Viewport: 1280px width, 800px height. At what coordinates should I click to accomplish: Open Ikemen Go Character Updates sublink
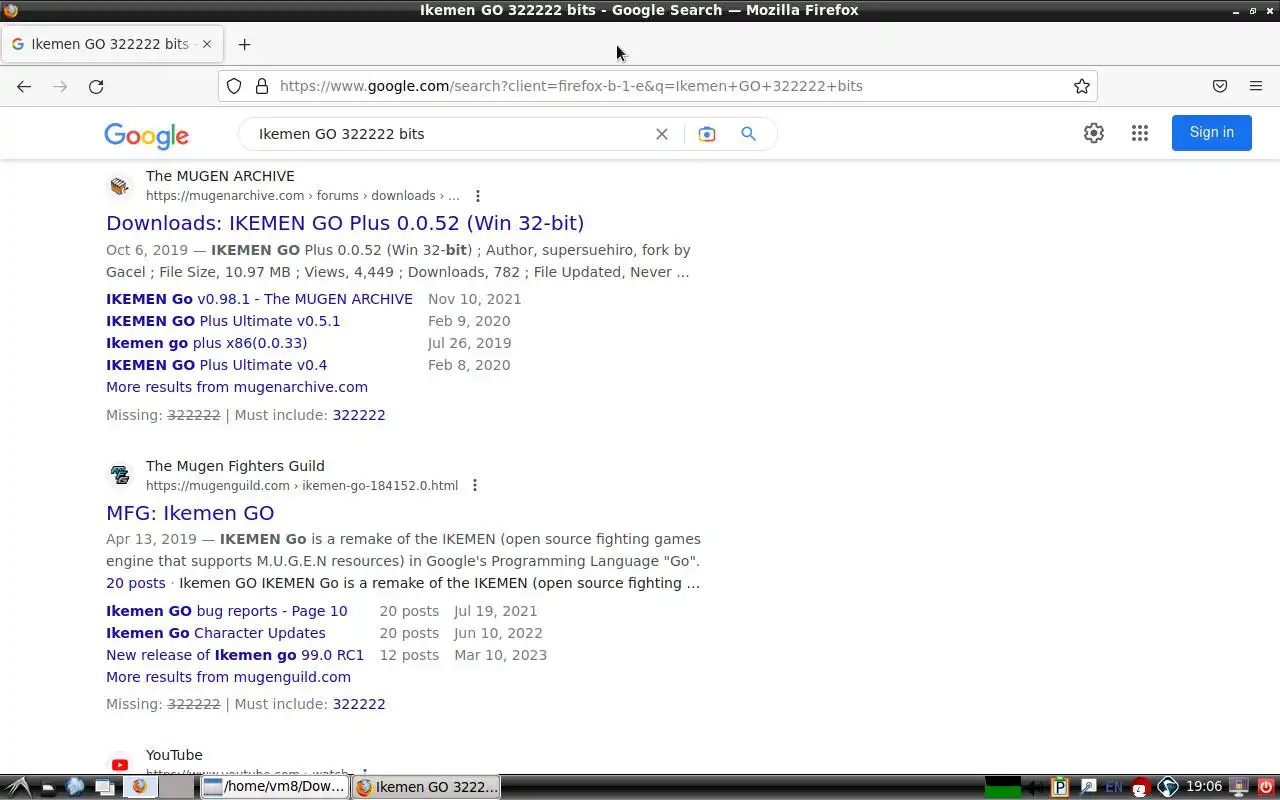click(216, 633)
